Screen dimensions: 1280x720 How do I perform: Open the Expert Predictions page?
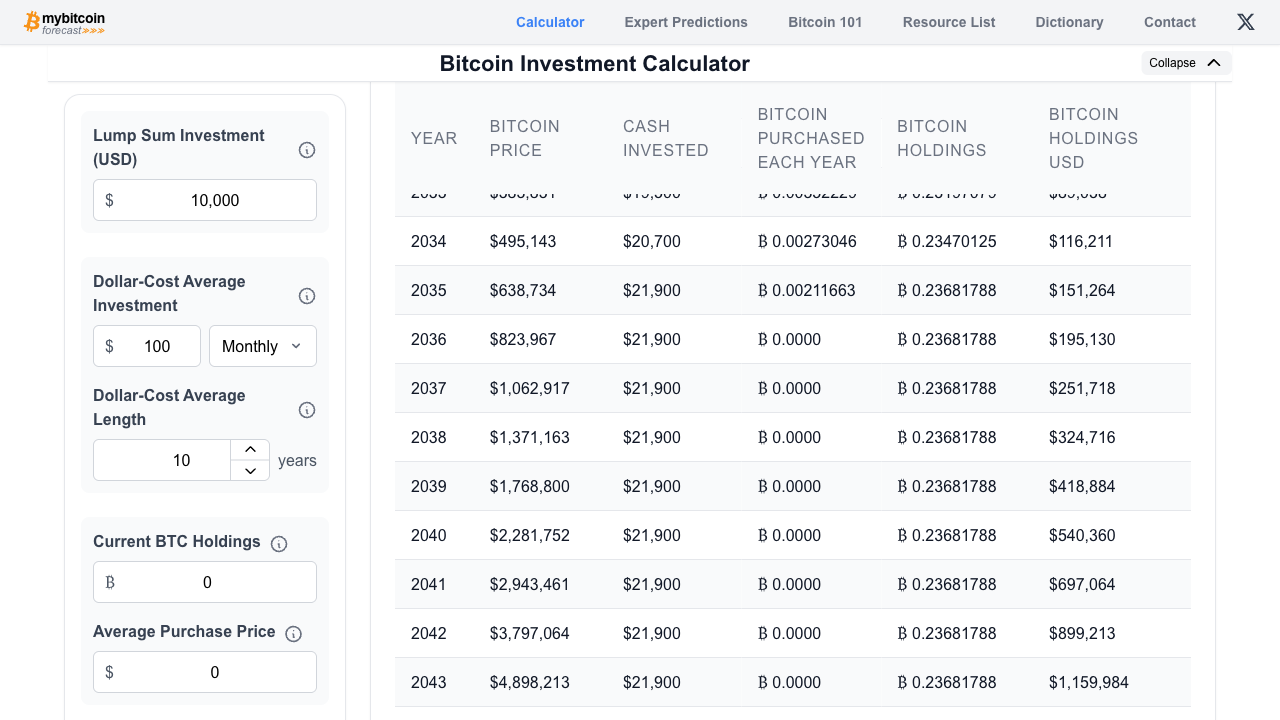pos(686,22)
